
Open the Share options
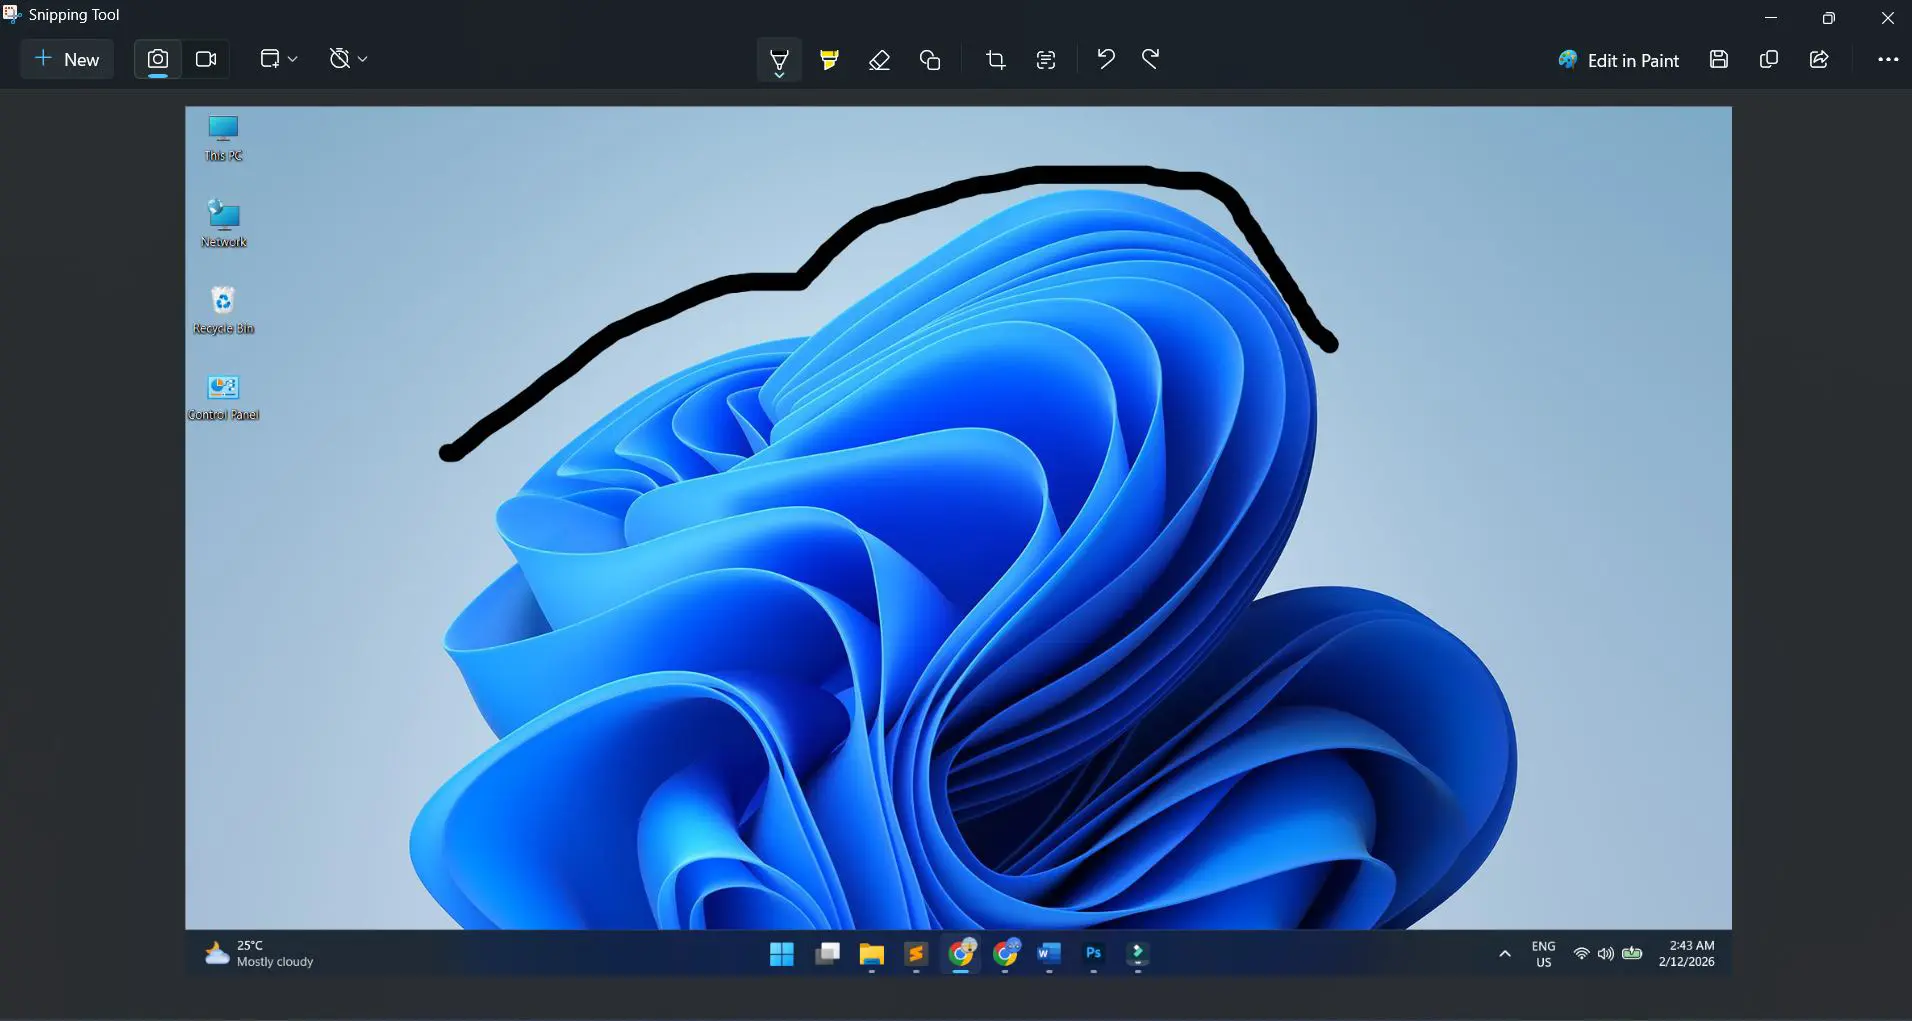[x=1819, y=59]
